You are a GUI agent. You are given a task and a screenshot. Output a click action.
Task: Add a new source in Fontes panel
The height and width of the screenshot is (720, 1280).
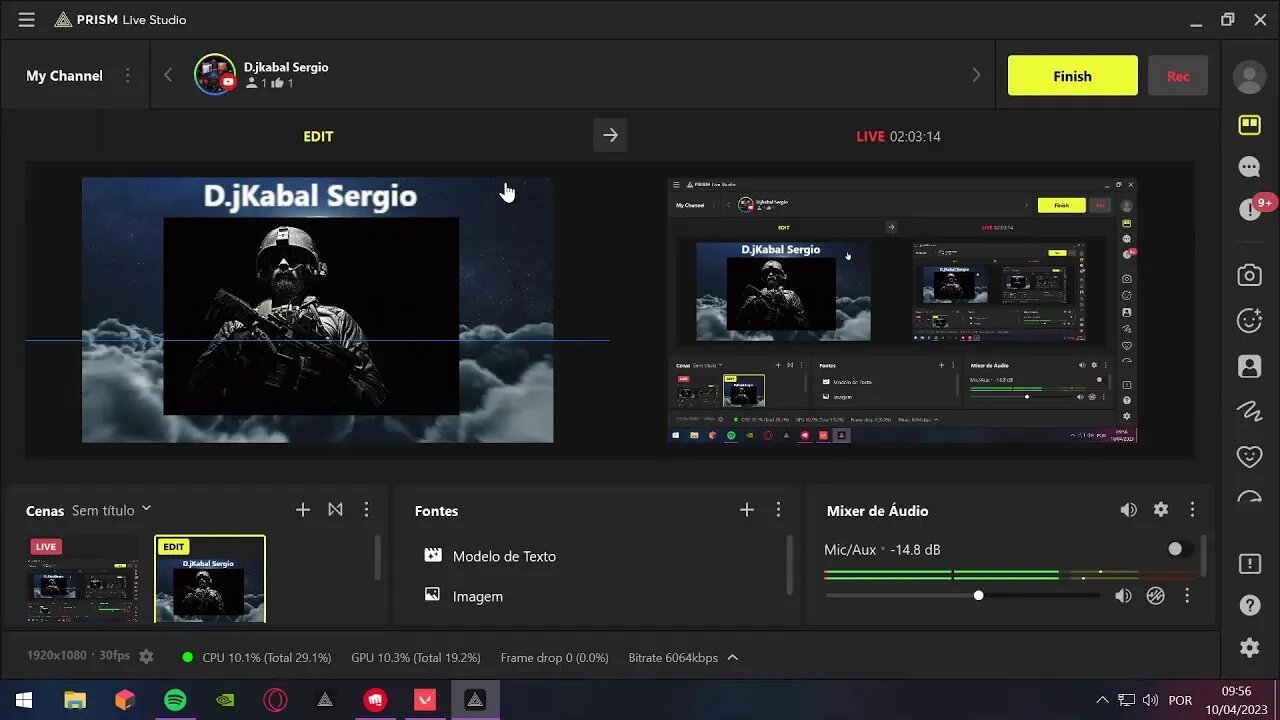(x=746, y=510)
